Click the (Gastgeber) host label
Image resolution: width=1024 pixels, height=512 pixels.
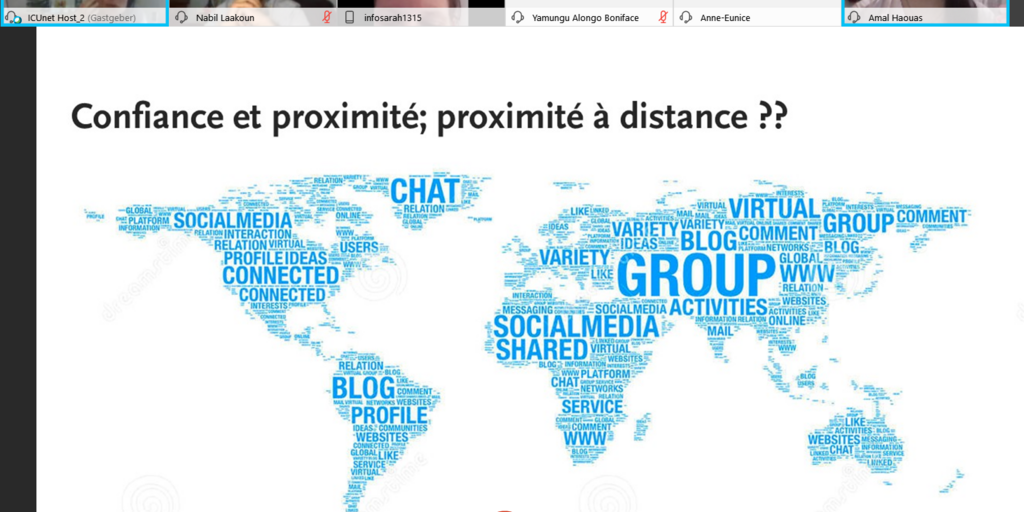point(112,18)
